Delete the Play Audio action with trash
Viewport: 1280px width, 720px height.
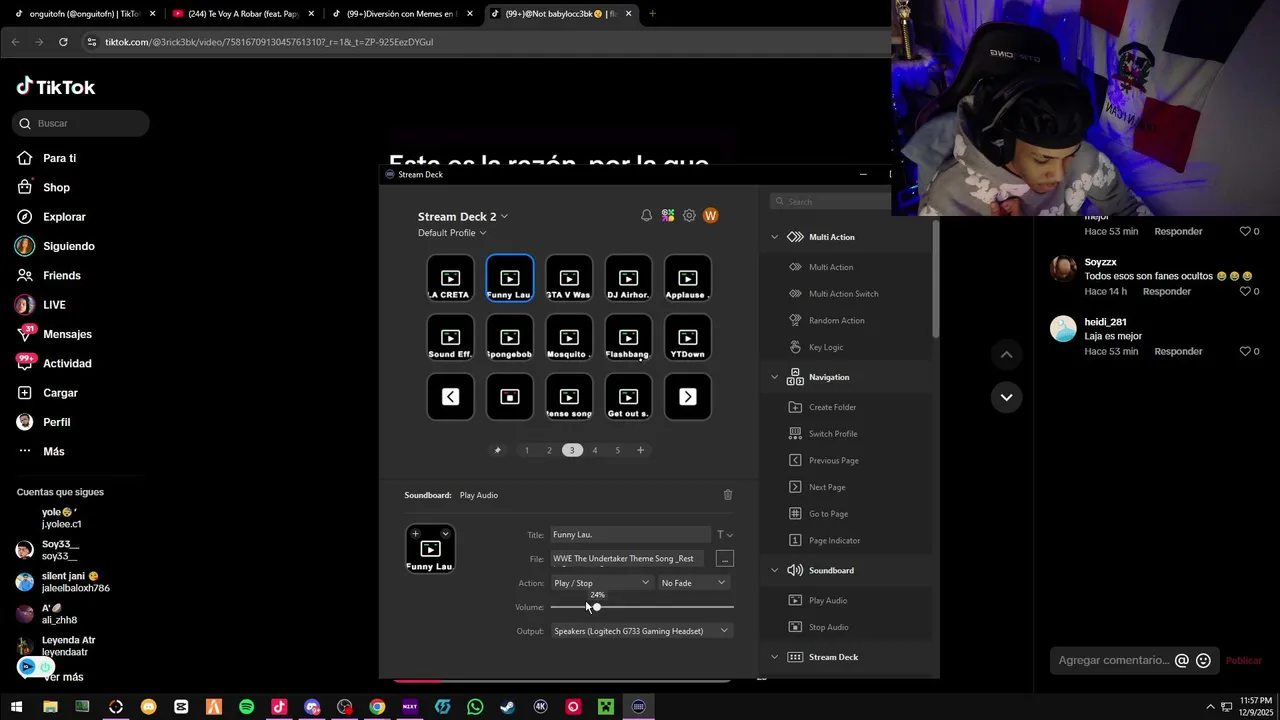point(728,495)
